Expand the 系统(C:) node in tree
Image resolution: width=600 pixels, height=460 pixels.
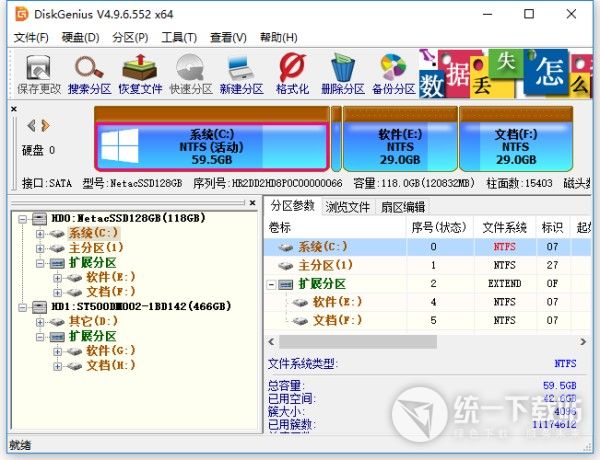(40, 233)
